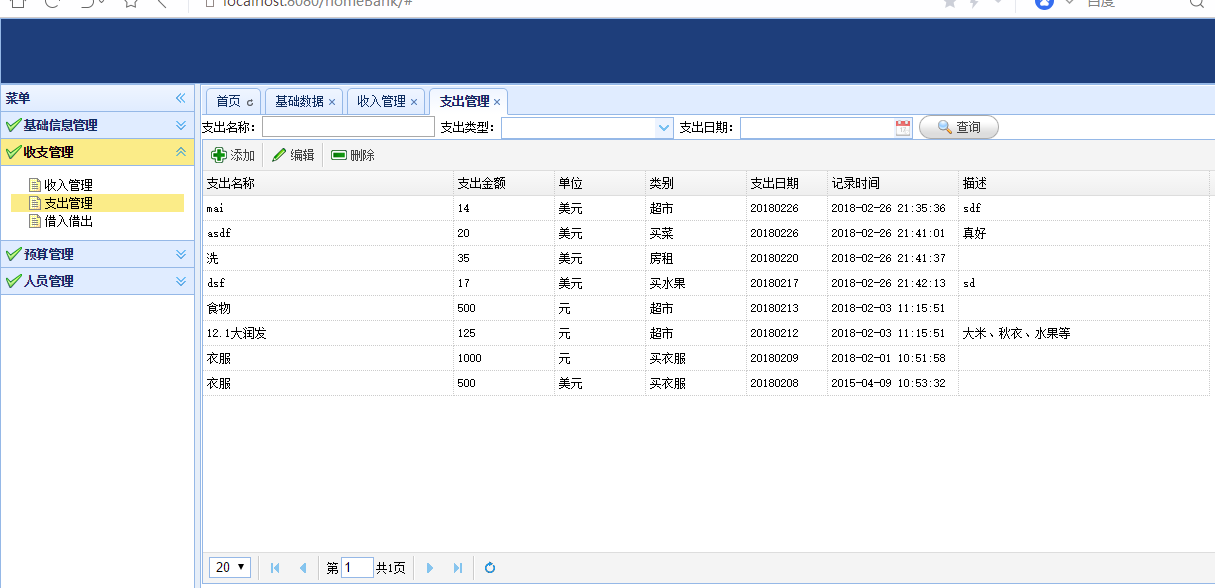This screenshot has width=1215, height=588.
Task: Expand the 基础信息管理 section
Action: pyautogui.click(x=181, y=125)
